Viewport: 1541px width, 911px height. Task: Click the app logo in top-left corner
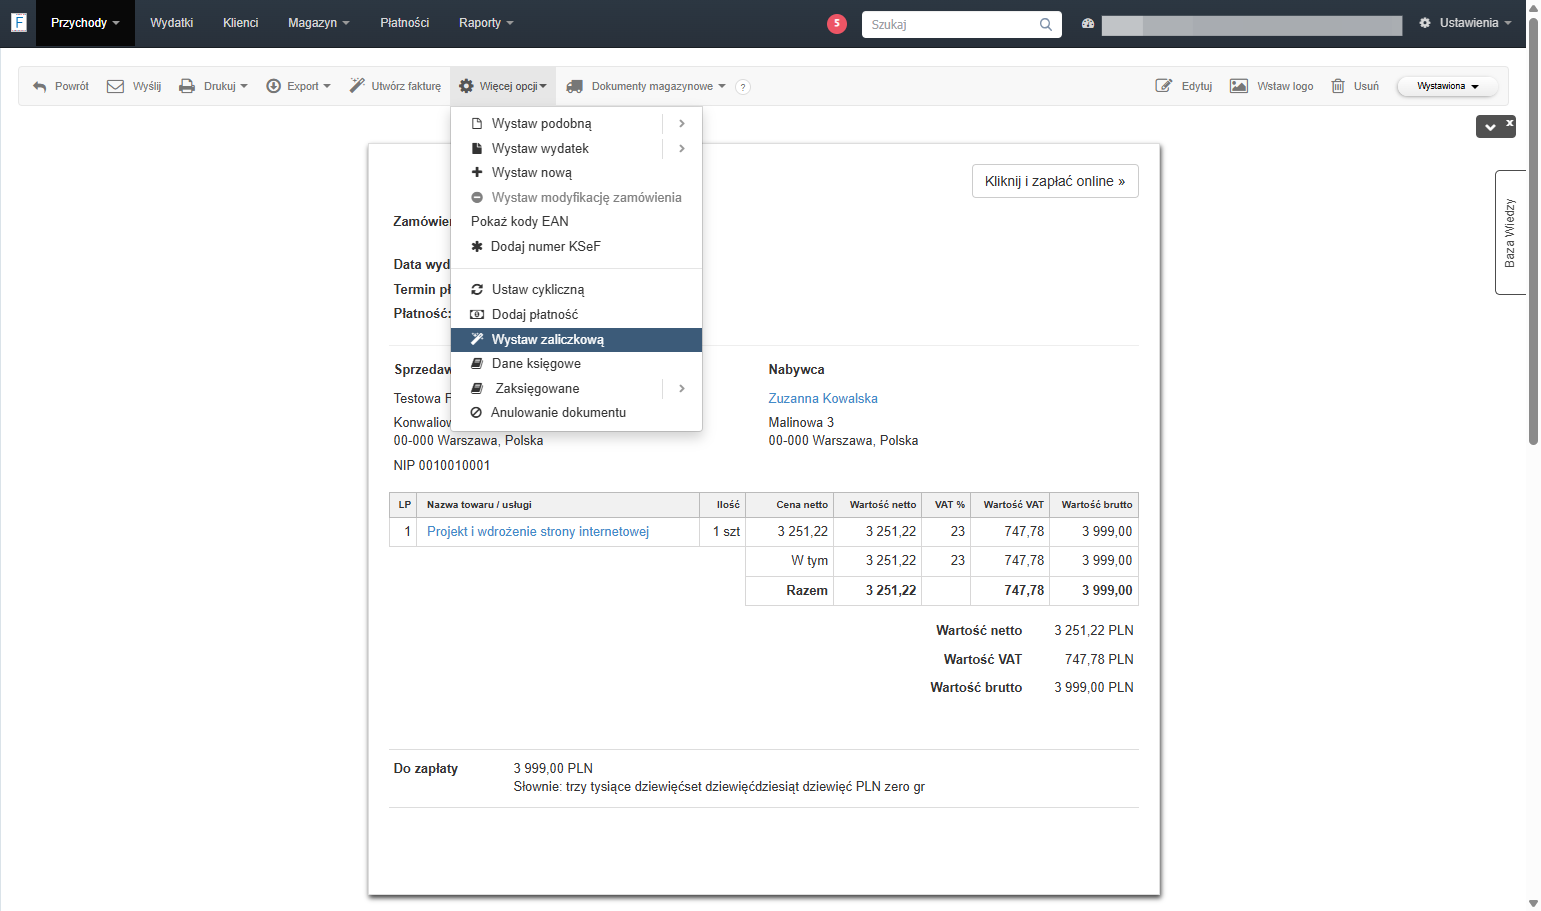pos(18,22)
